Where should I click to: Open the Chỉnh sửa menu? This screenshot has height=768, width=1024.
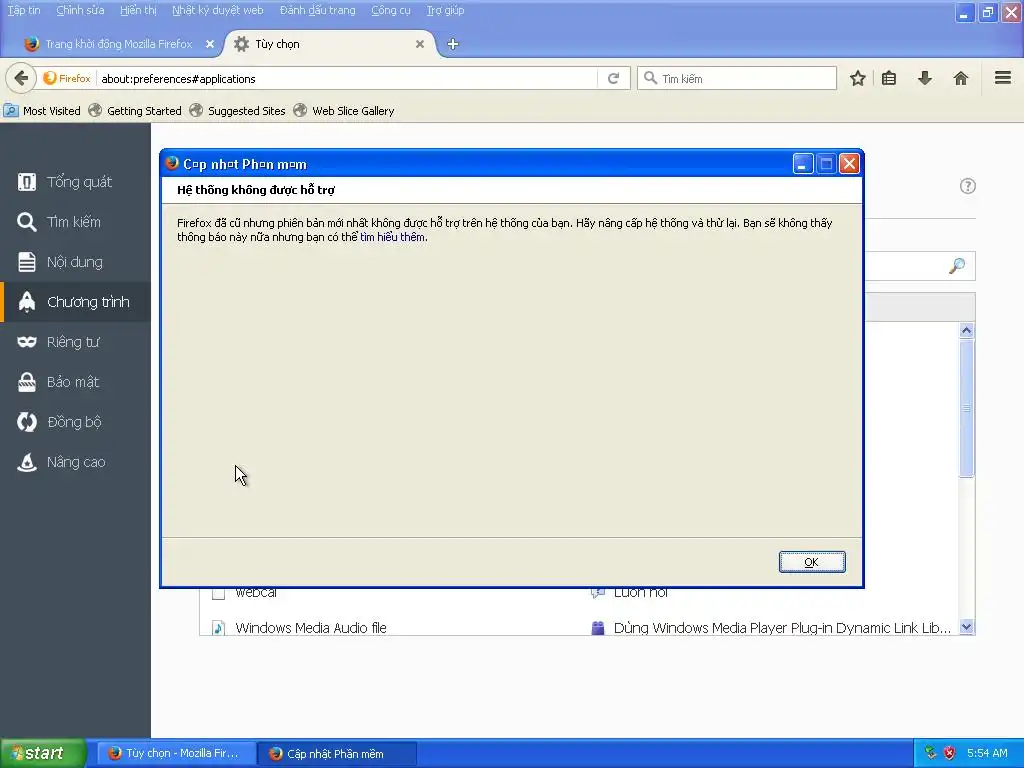pos(80,10)
